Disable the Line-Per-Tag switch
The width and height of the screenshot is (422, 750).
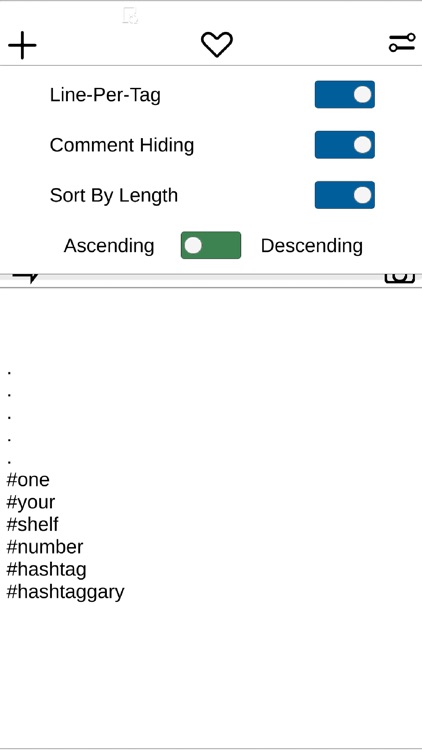344,95
